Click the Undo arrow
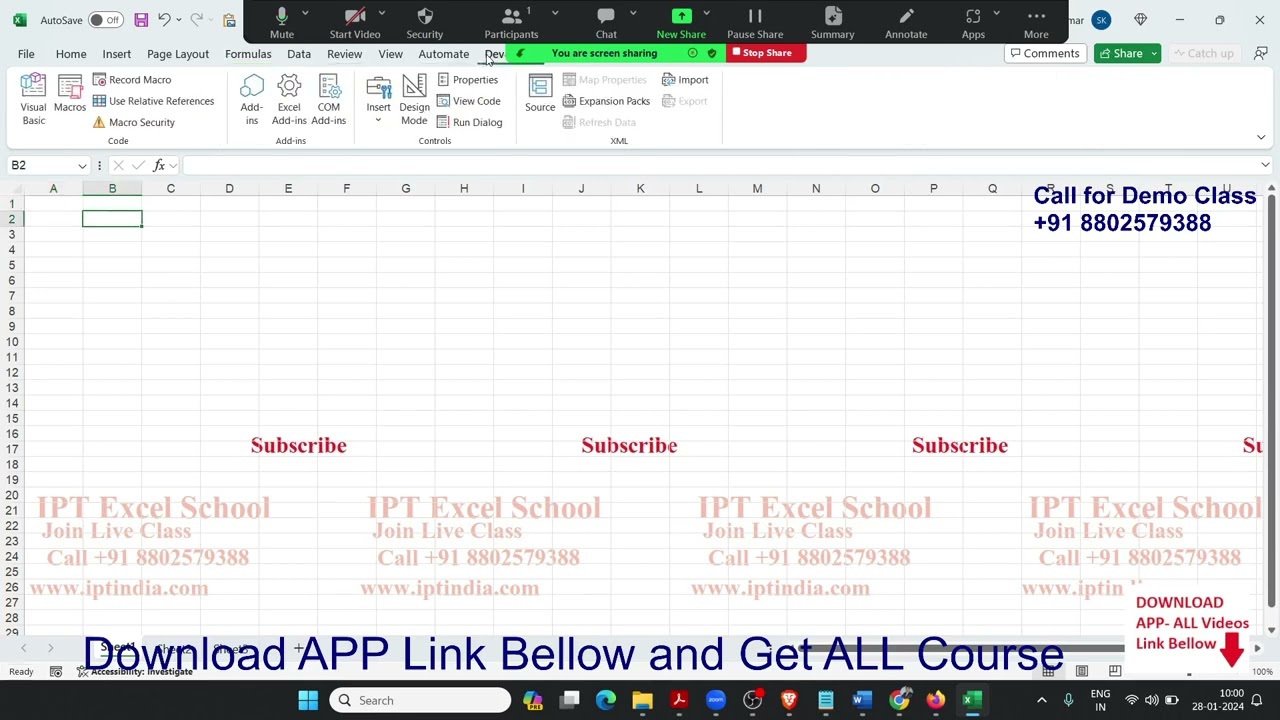The width and height of the screenshot is (1280, 720). tap(164, 20)
